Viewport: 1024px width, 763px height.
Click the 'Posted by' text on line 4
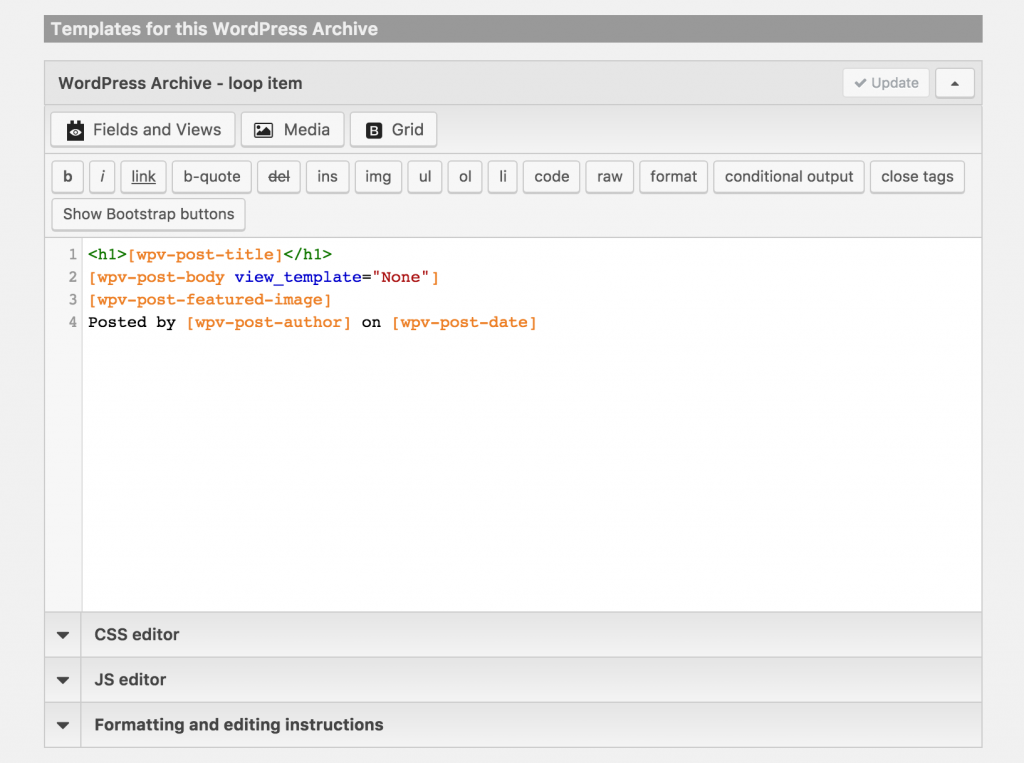tap(132, 322)
